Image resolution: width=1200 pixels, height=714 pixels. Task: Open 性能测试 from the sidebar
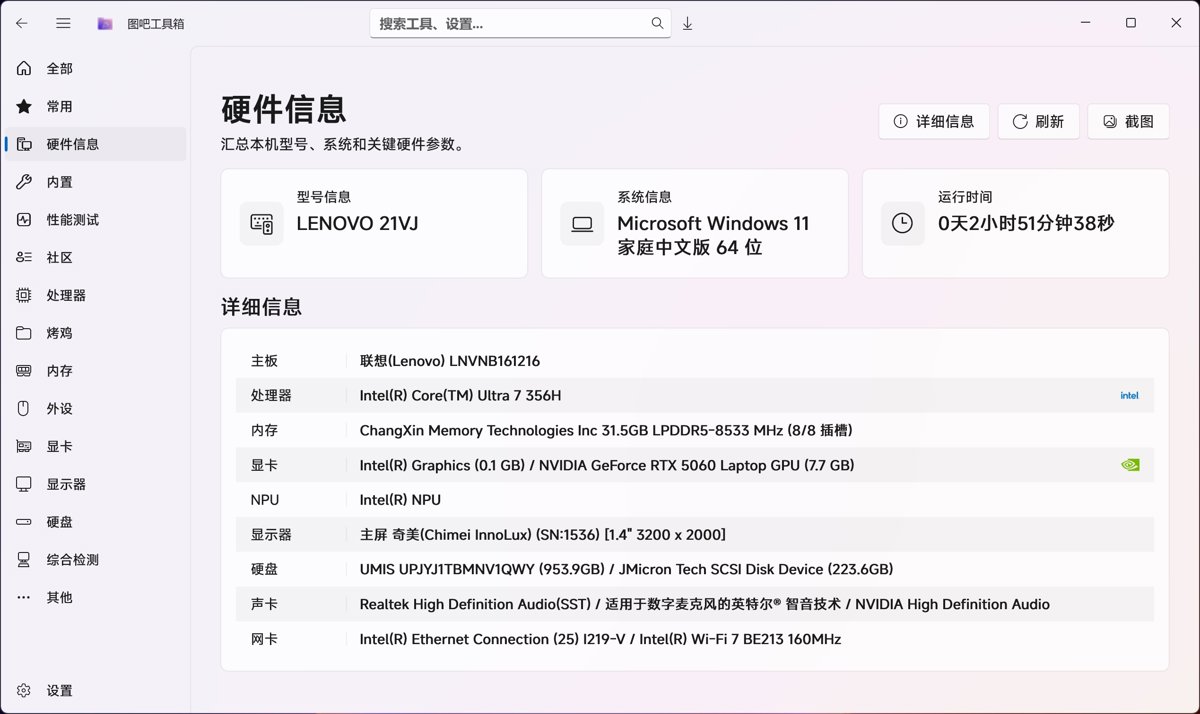95,220
